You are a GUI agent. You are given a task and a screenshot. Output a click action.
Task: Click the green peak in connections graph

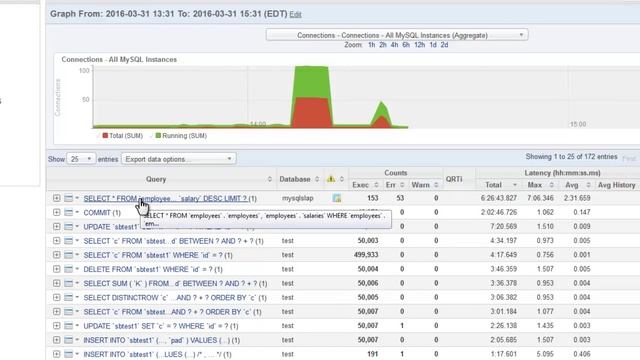(x=312, y=81)
